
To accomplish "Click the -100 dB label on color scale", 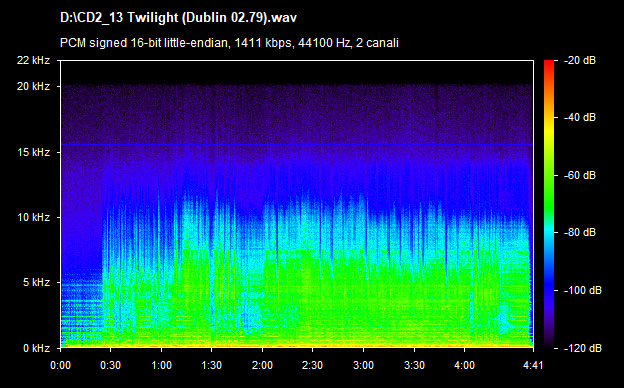I will (x=583, y=290).
